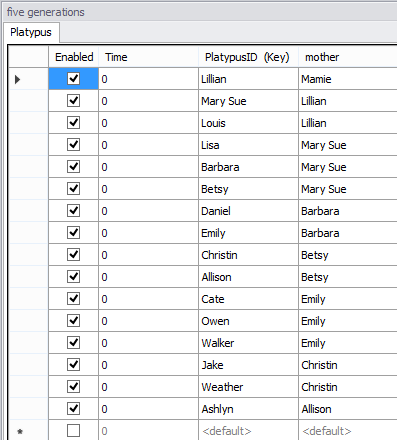Select PlatypusID cell 'Walker'
397x440 pixels.
coord(248,343)
